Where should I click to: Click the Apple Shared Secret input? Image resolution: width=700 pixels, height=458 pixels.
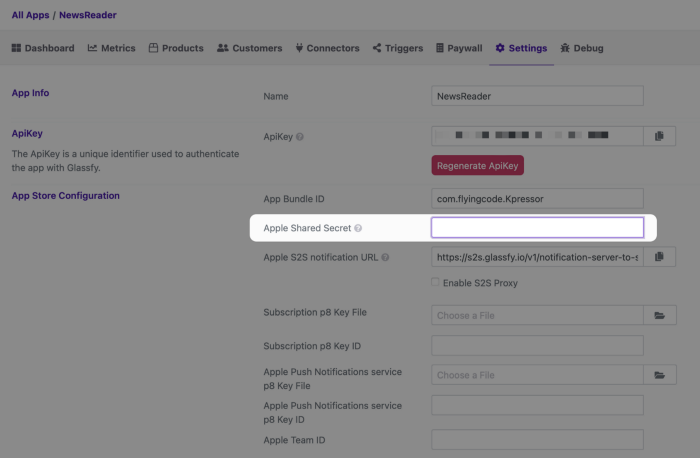(x=537, y=228)
